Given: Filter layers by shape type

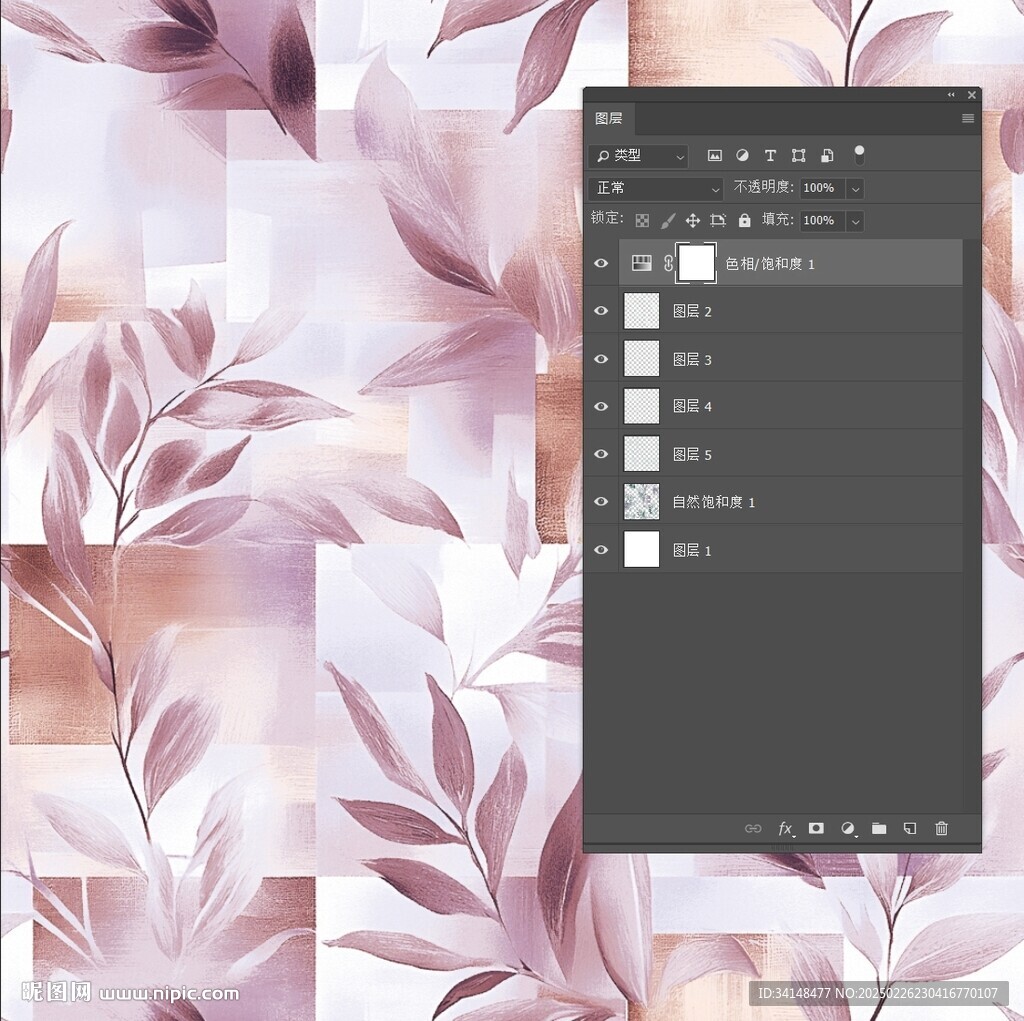Looking at the screenshot, I should click(x=798, y=155).
